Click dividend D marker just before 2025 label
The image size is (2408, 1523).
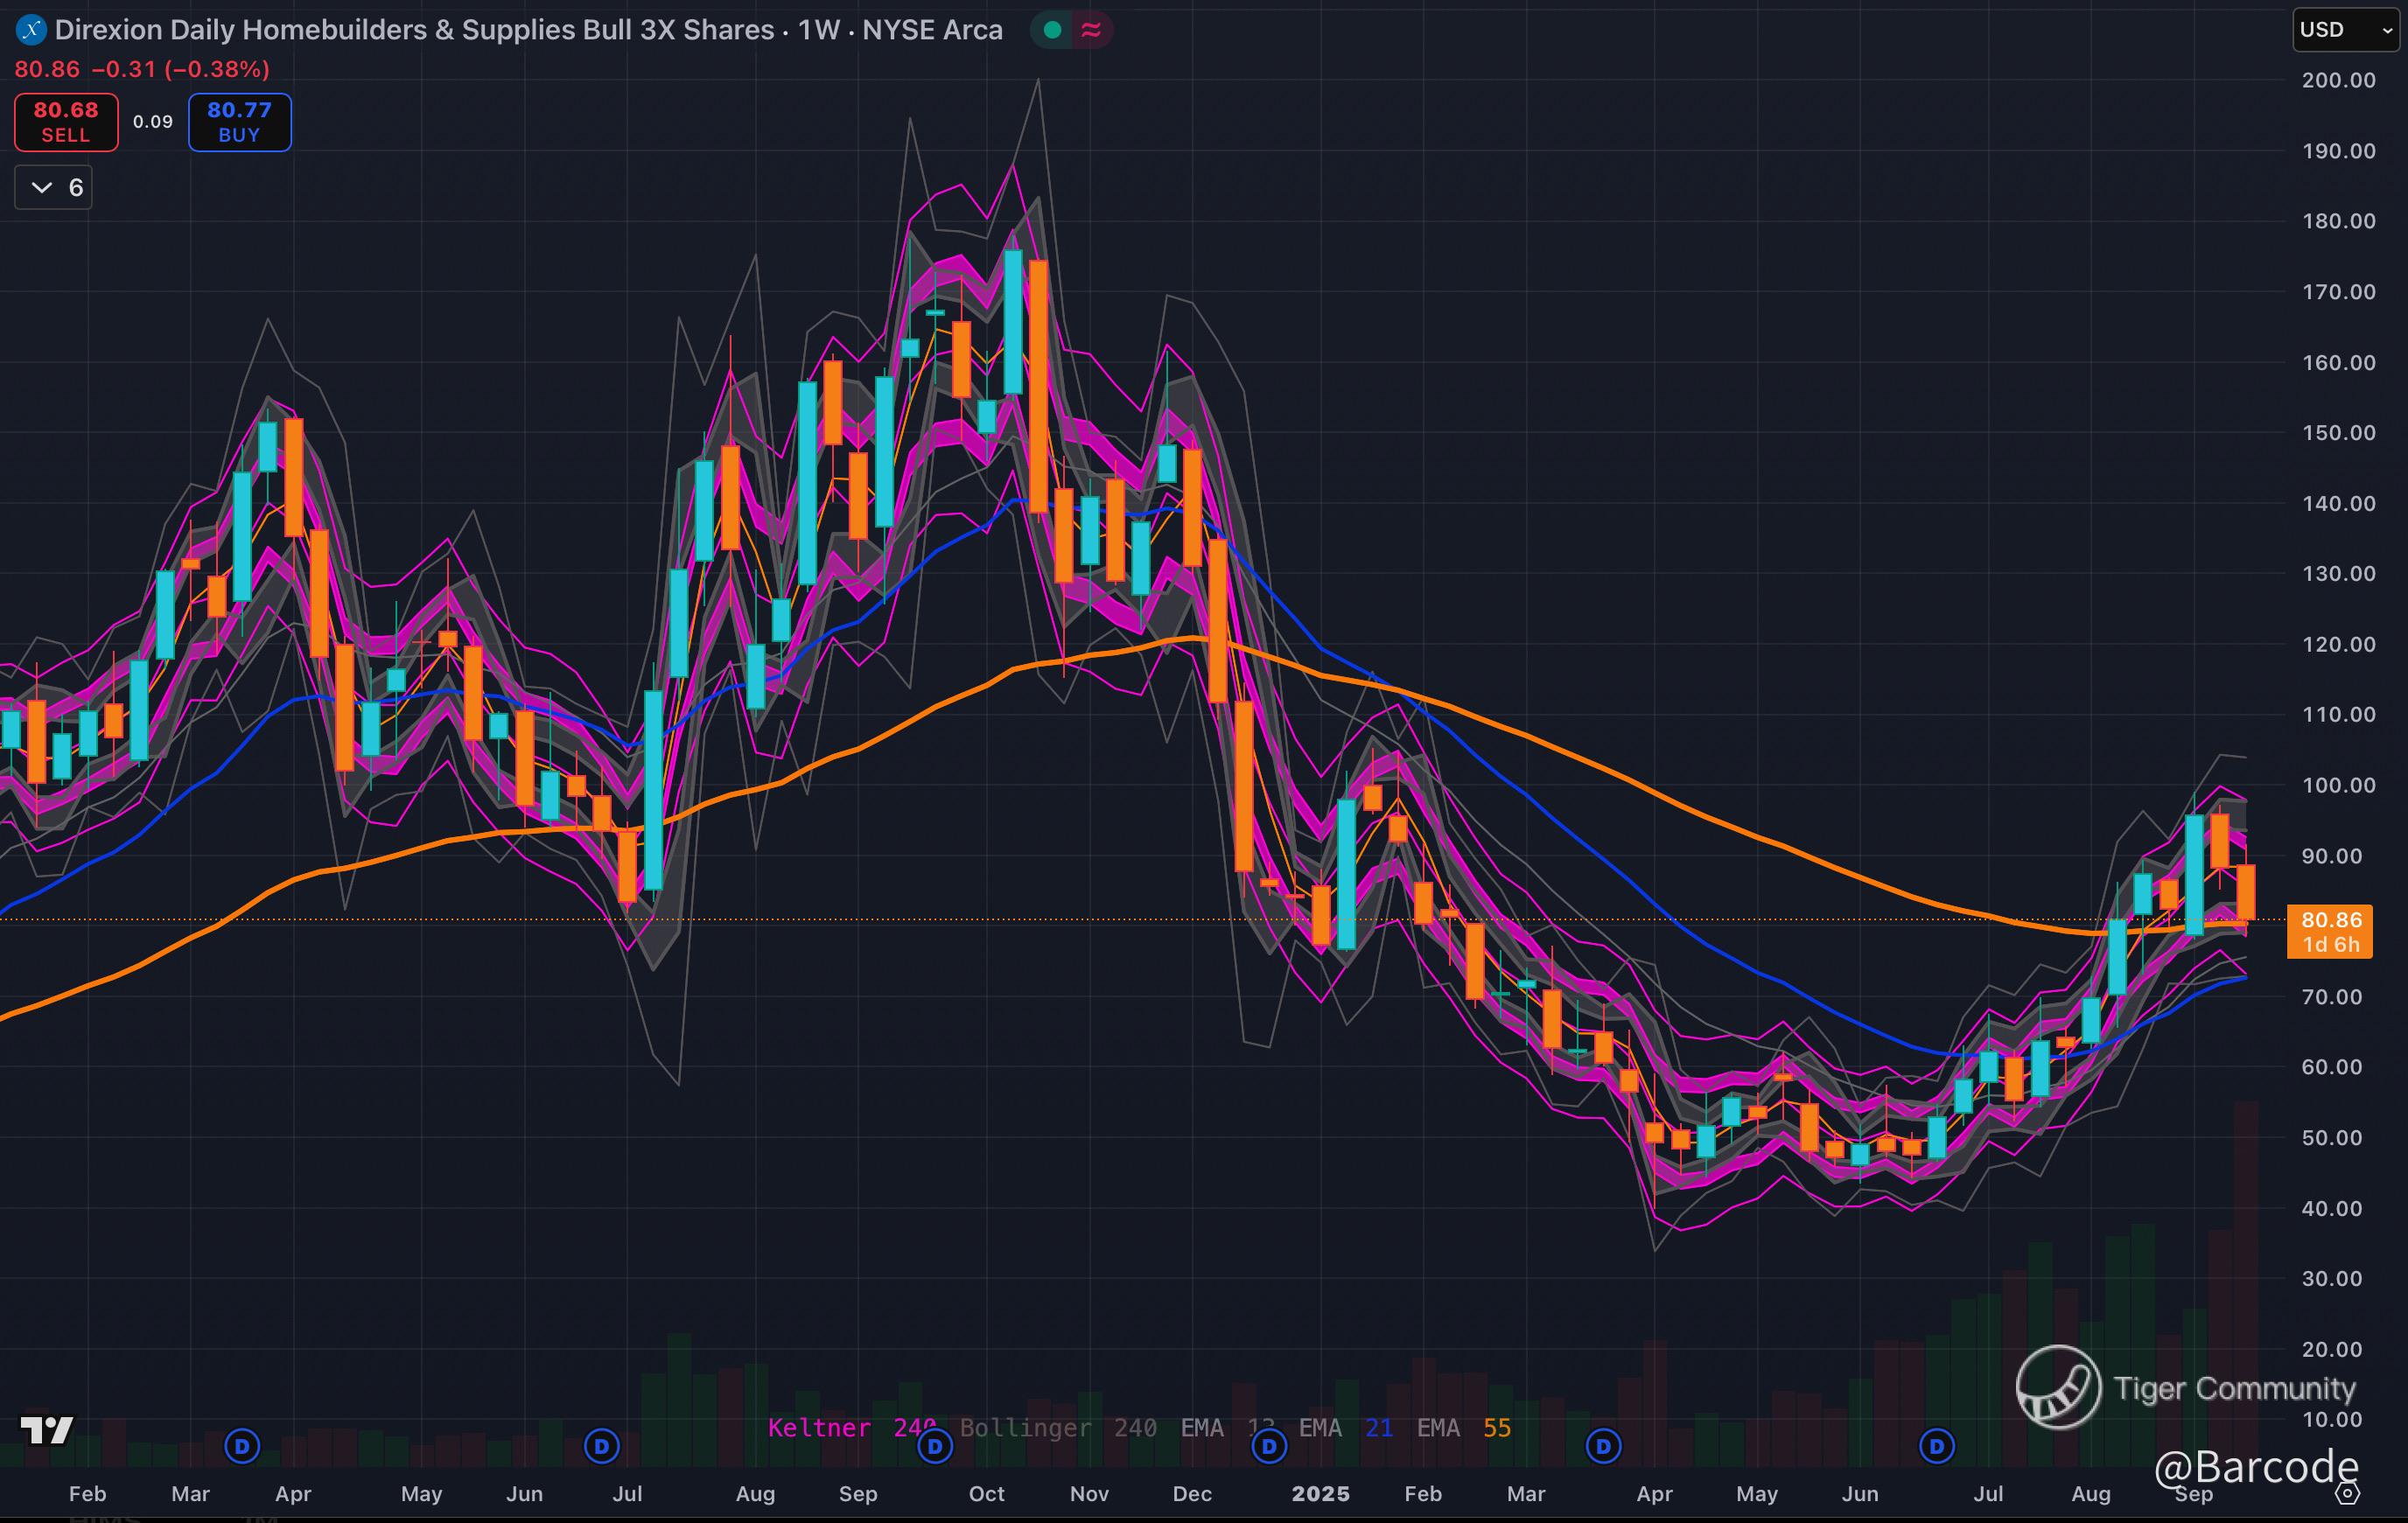1269,1446
